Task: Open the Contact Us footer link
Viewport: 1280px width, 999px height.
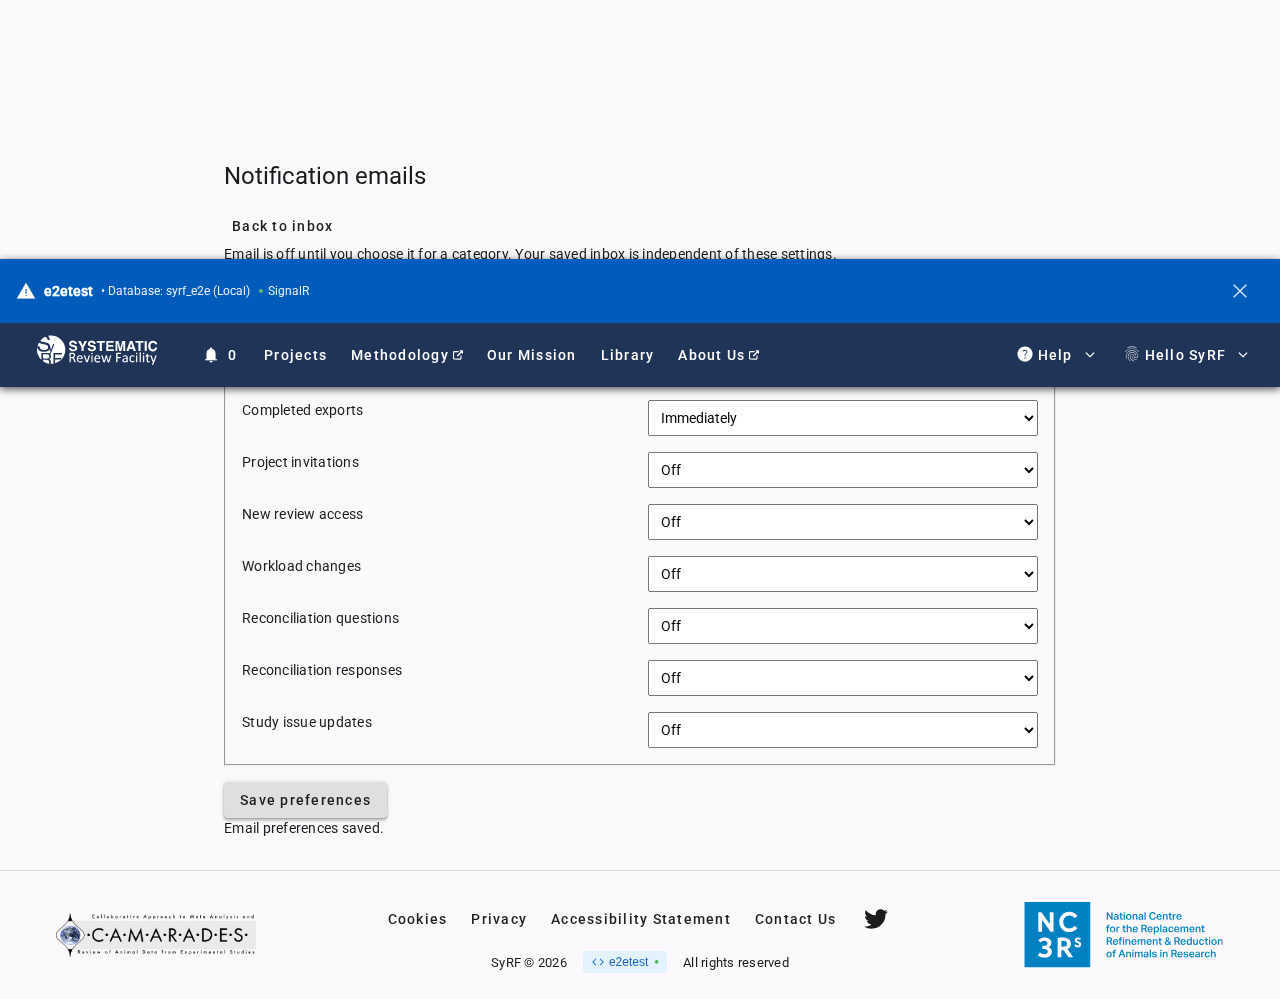Action: (795, 919)
